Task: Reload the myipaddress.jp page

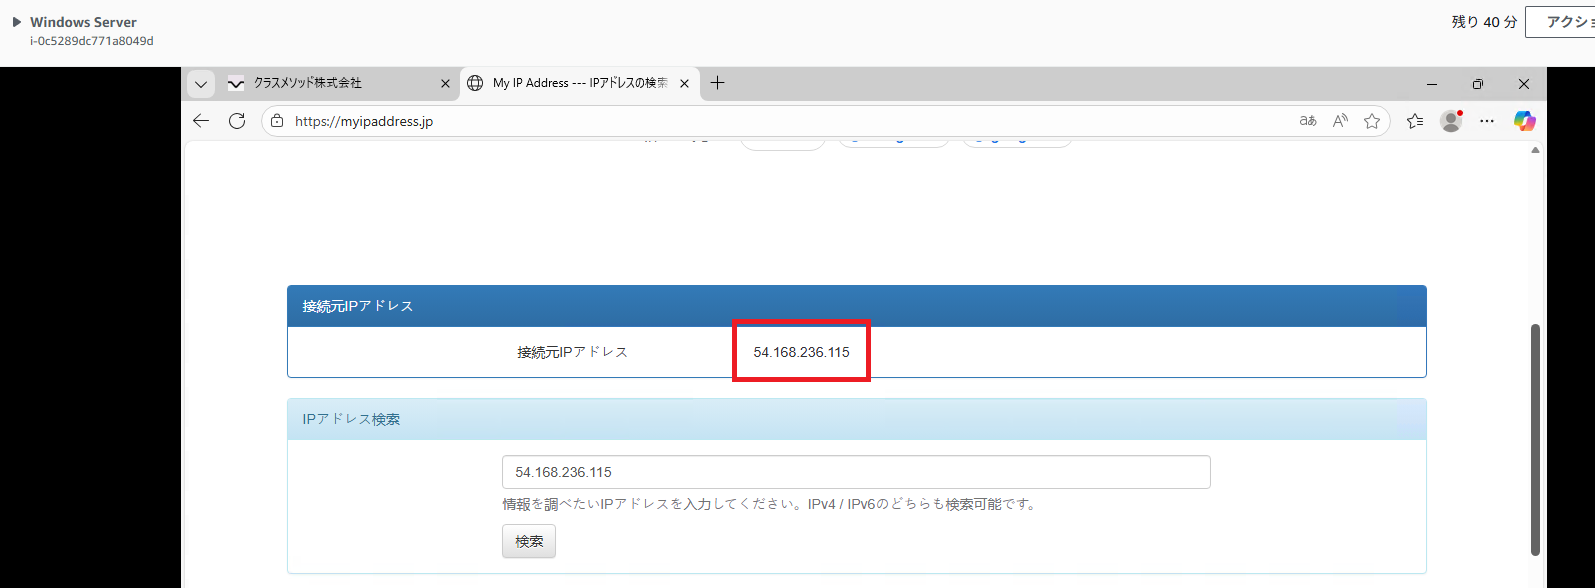Action: pos(237,121)
